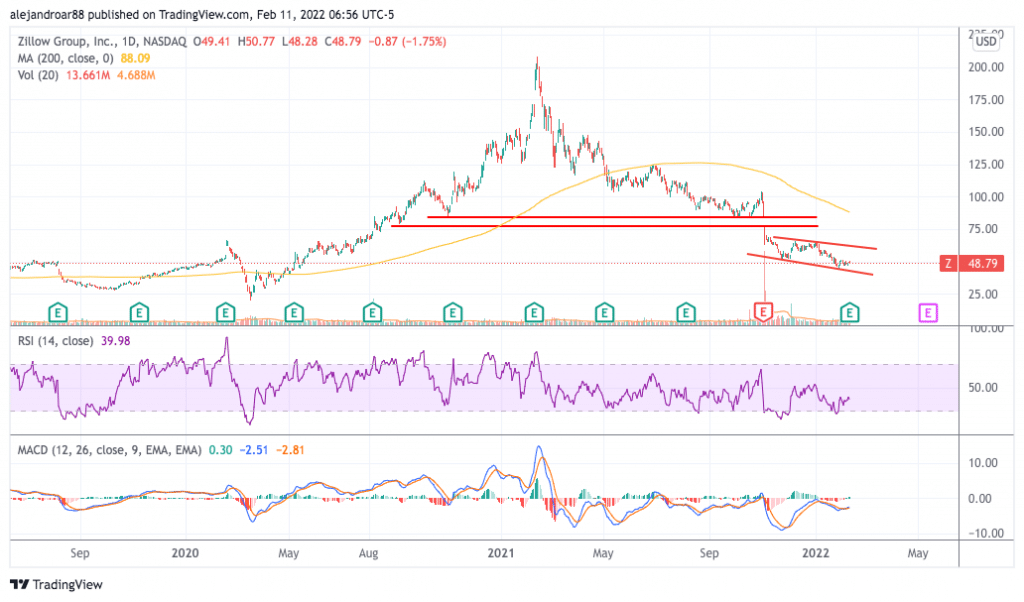The width and height of the screenshot is (1024, 602).
Task: Click the earnings marker nearest Sep 2019
Action: tap(58, 313)
